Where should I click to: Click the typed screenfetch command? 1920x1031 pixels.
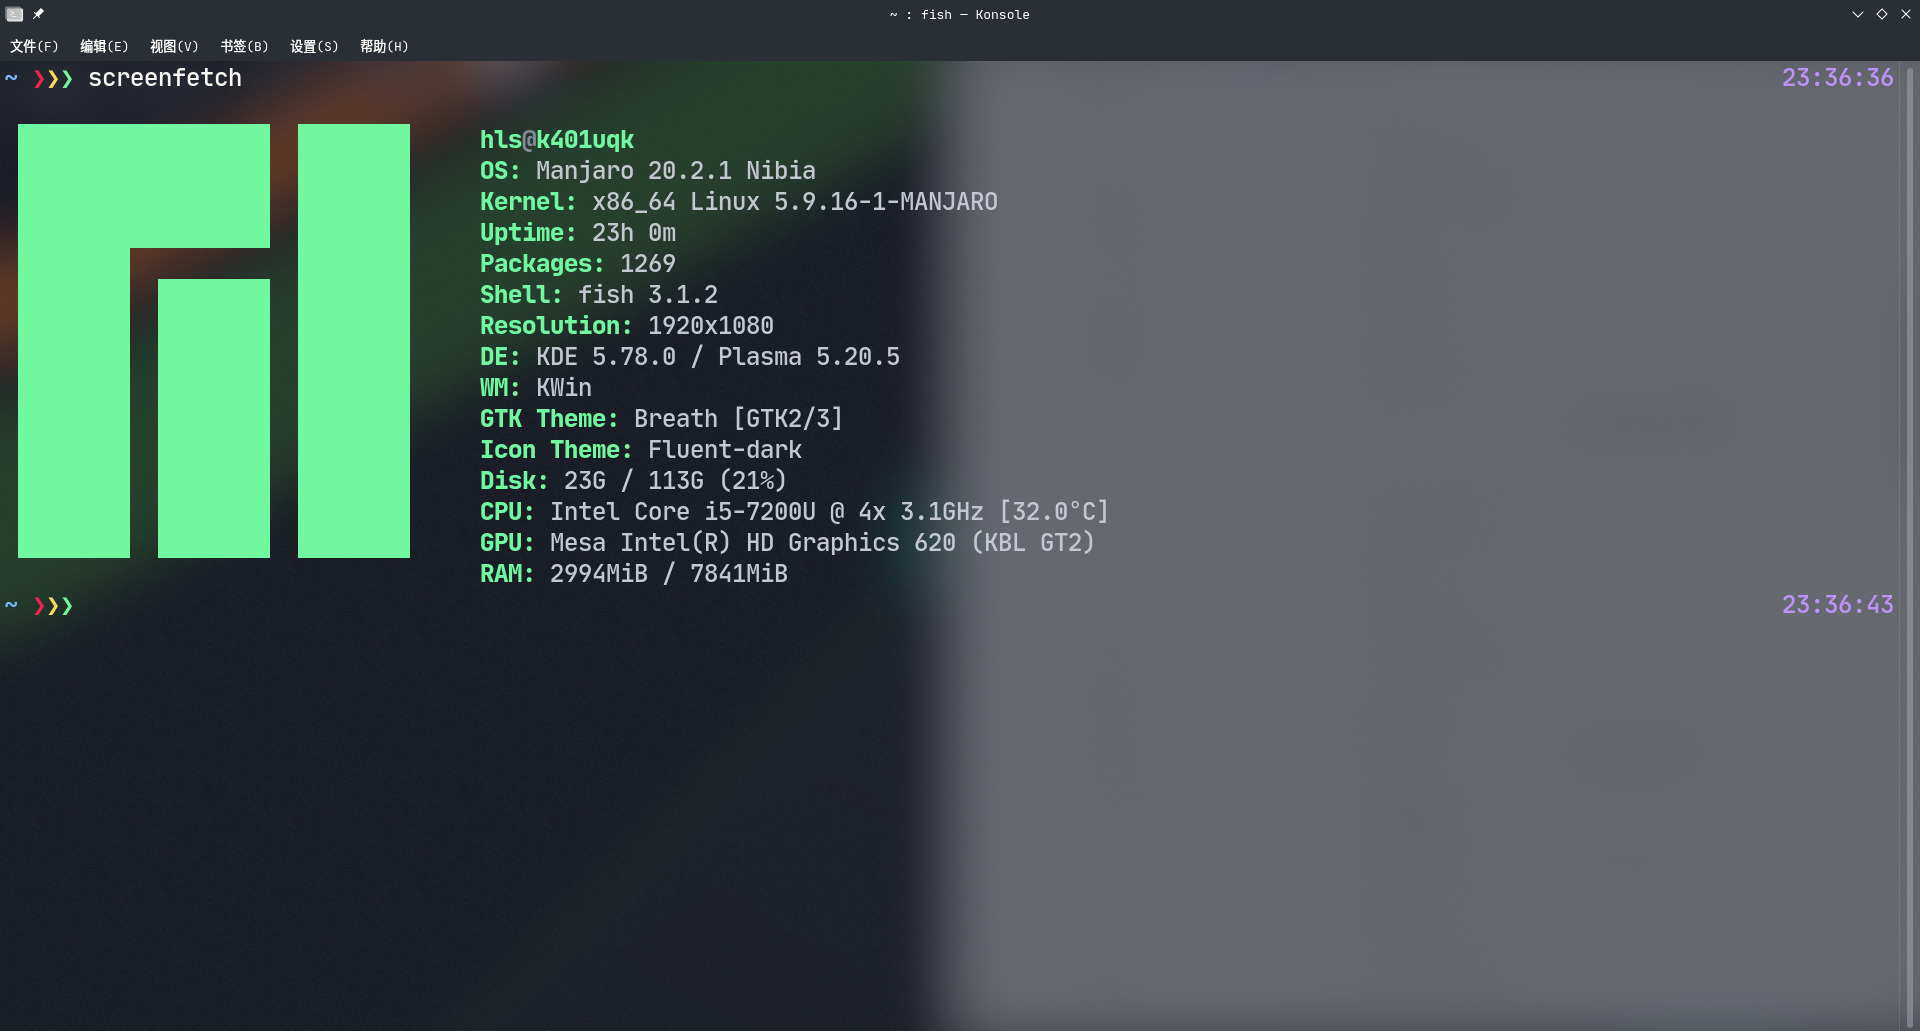(165, 78)
